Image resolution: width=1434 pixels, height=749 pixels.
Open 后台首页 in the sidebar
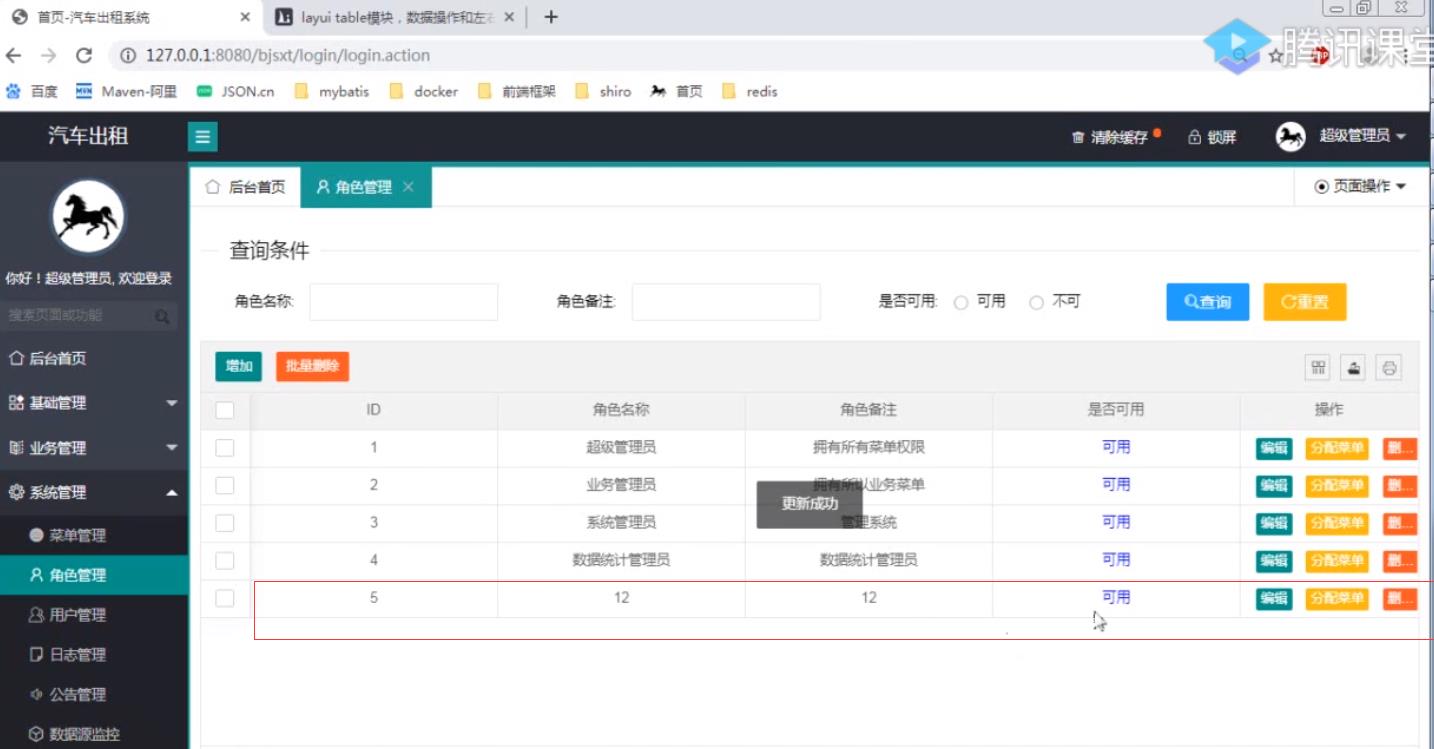(94, 359)
